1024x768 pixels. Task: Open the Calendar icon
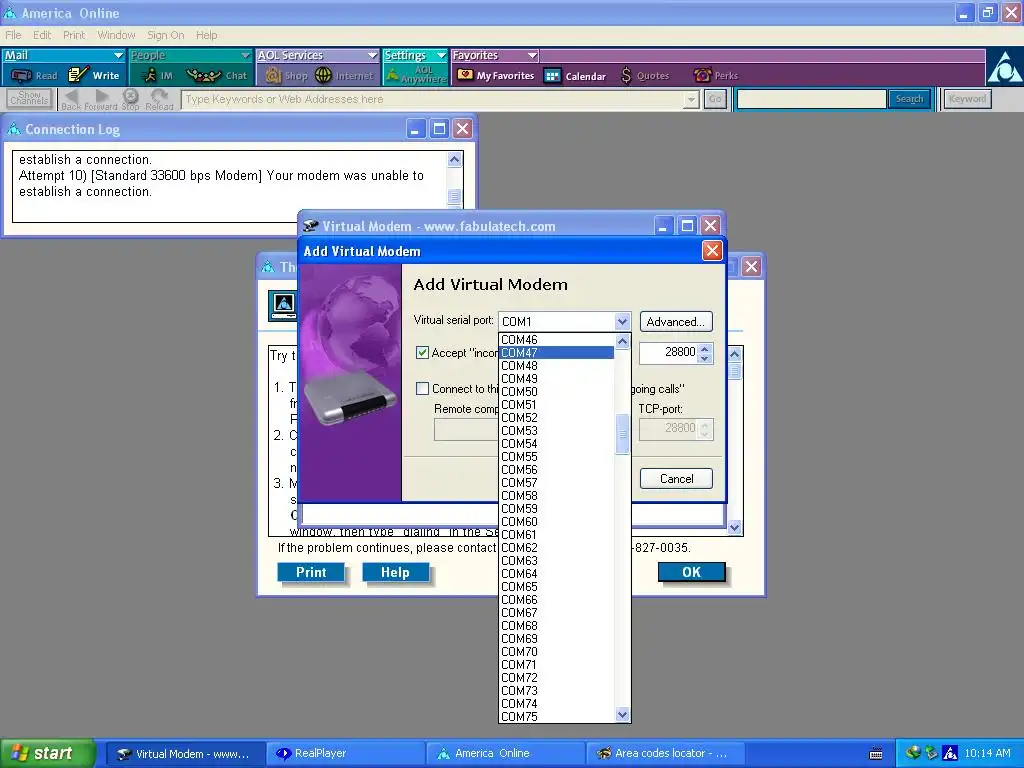pos(552,76)
